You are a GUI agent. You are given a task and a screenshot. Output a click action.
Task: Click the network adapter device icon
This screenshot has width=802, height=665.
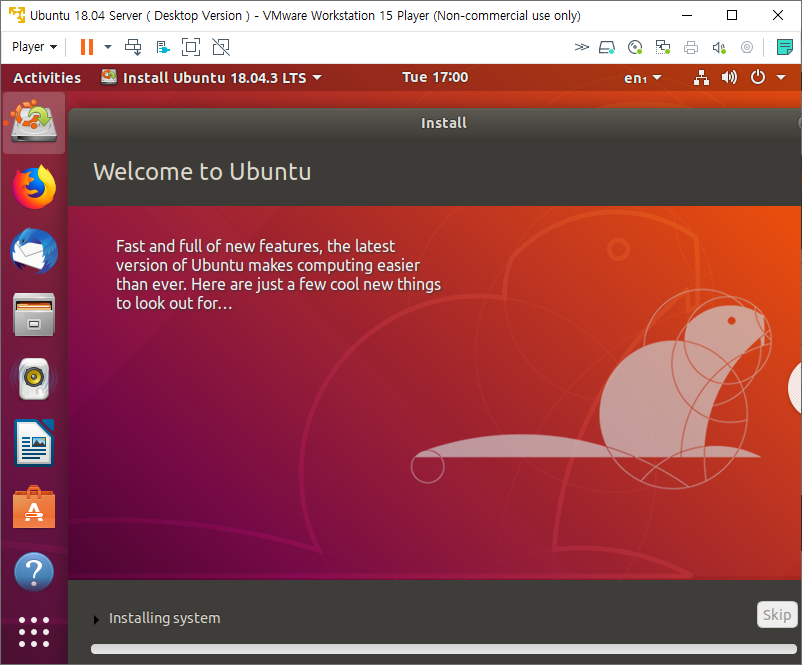663,48
